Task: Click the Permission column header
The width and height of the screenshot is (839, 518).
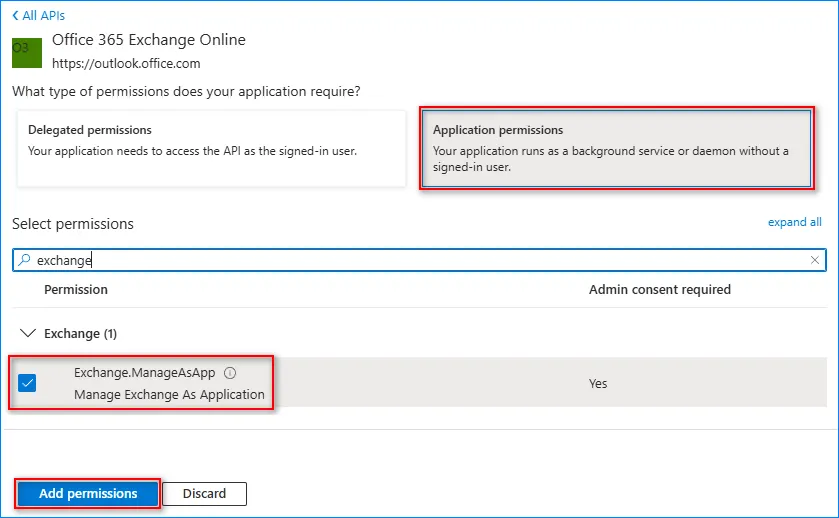Action: coord(76,289)
